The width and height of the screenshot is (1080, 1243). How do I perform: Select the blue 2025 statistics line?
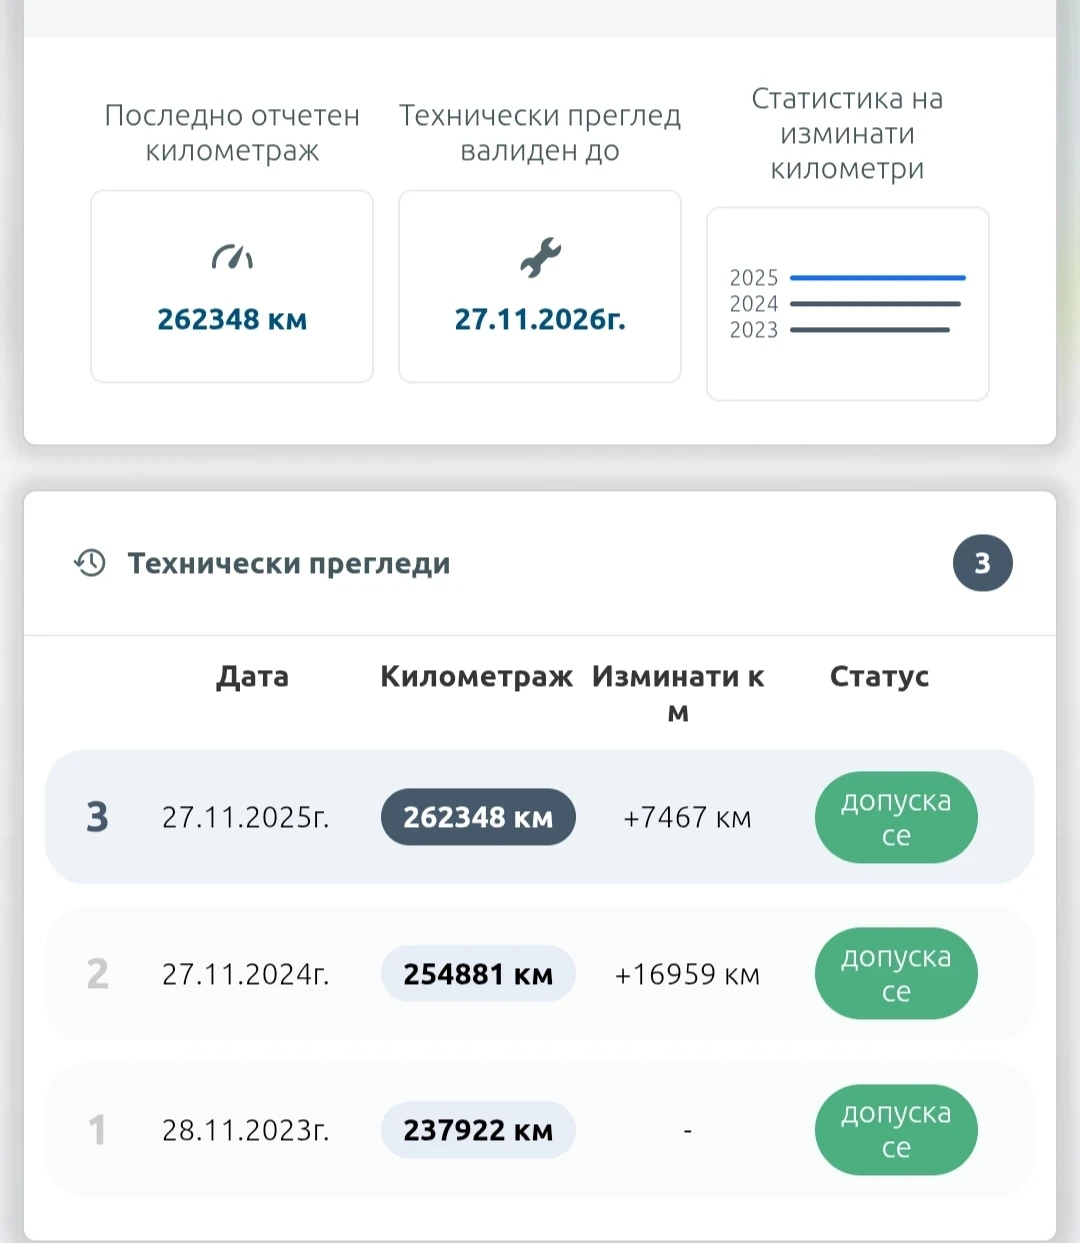(x=877, y=278)
